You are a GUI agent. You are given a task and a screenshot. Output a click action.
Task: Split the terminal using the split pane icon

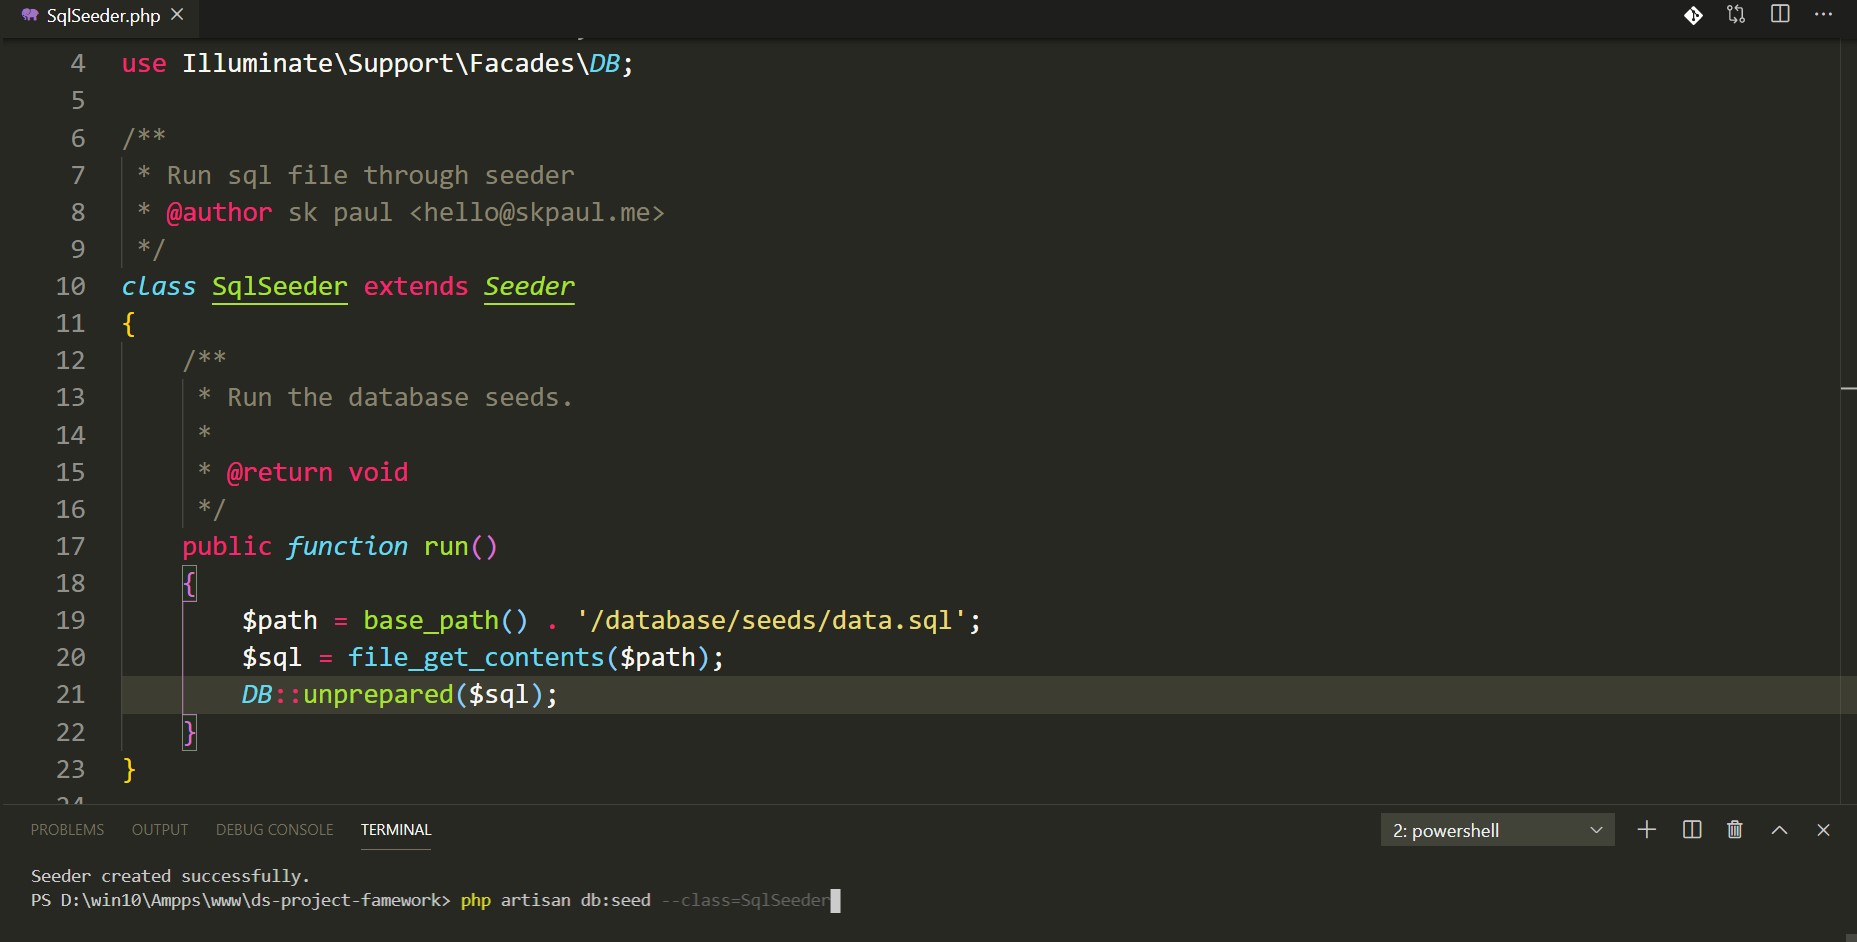pyautogui.click(x=1691, y=829)
